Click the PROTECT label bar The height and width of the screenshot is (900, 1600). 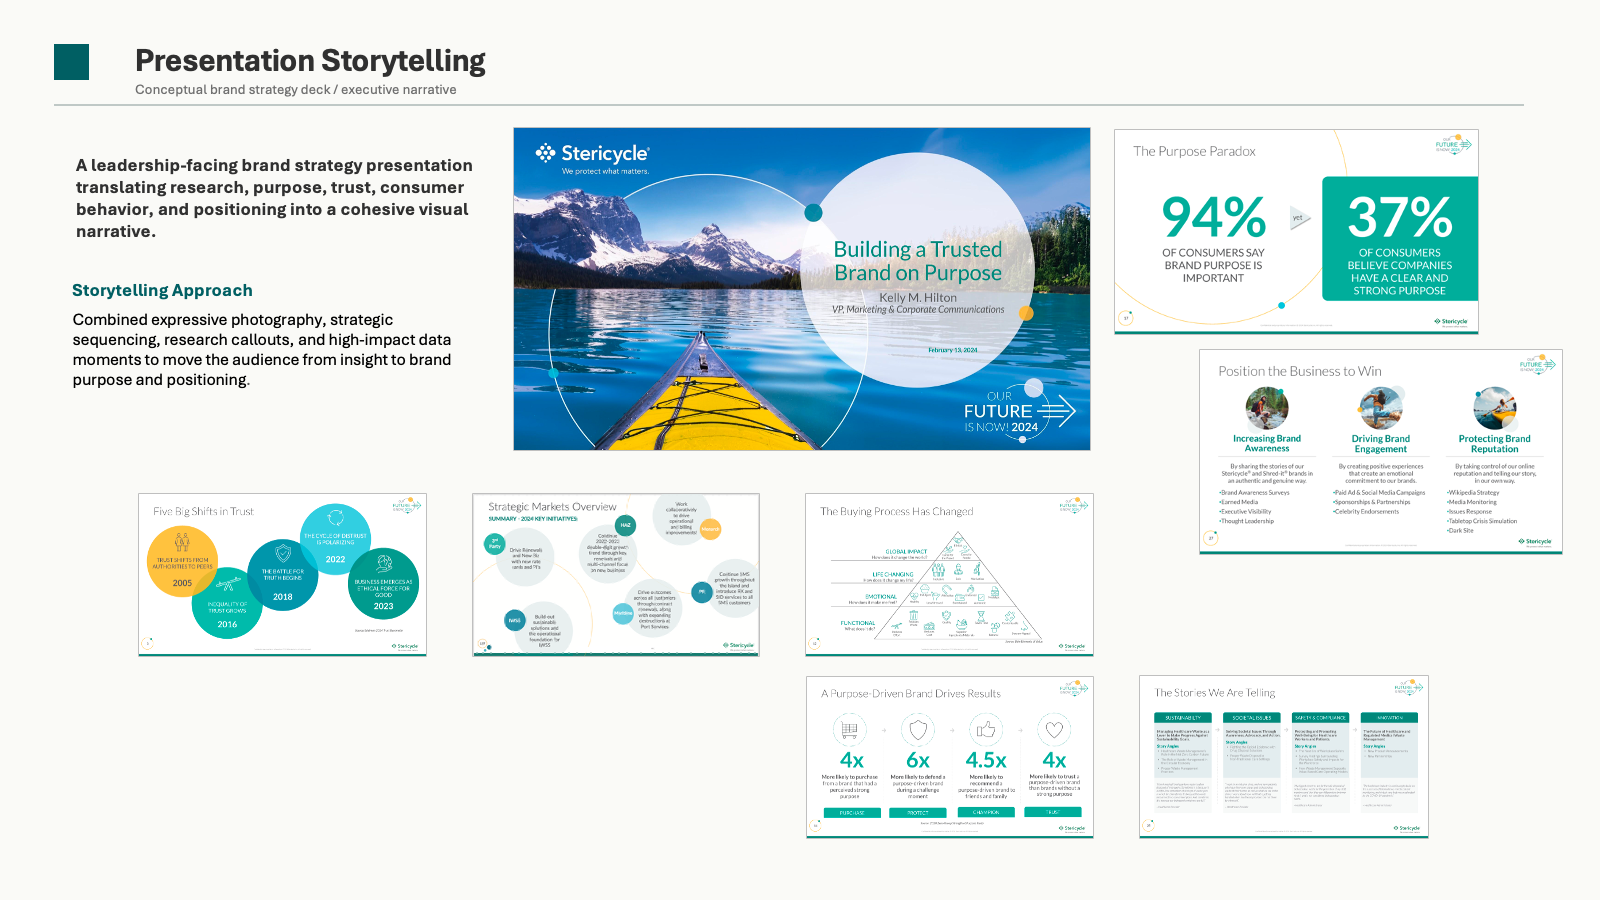(918, 813)
